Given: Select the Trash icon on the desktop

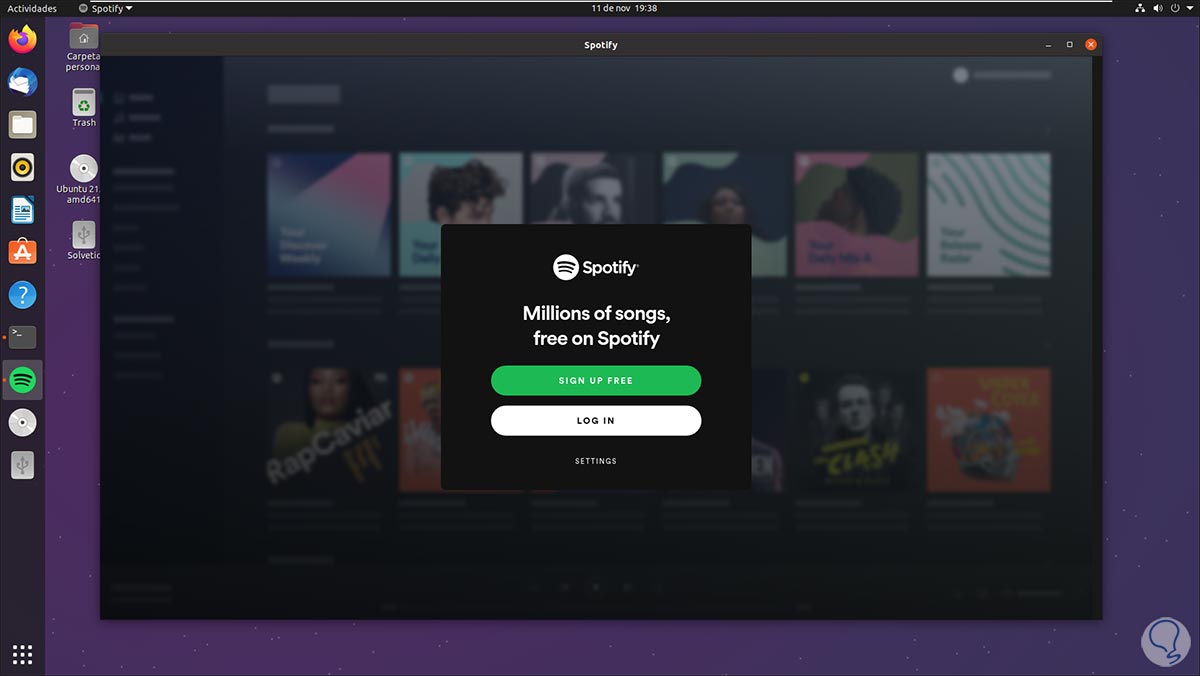Looking at the screenshot, I should (x=84, y=108).
